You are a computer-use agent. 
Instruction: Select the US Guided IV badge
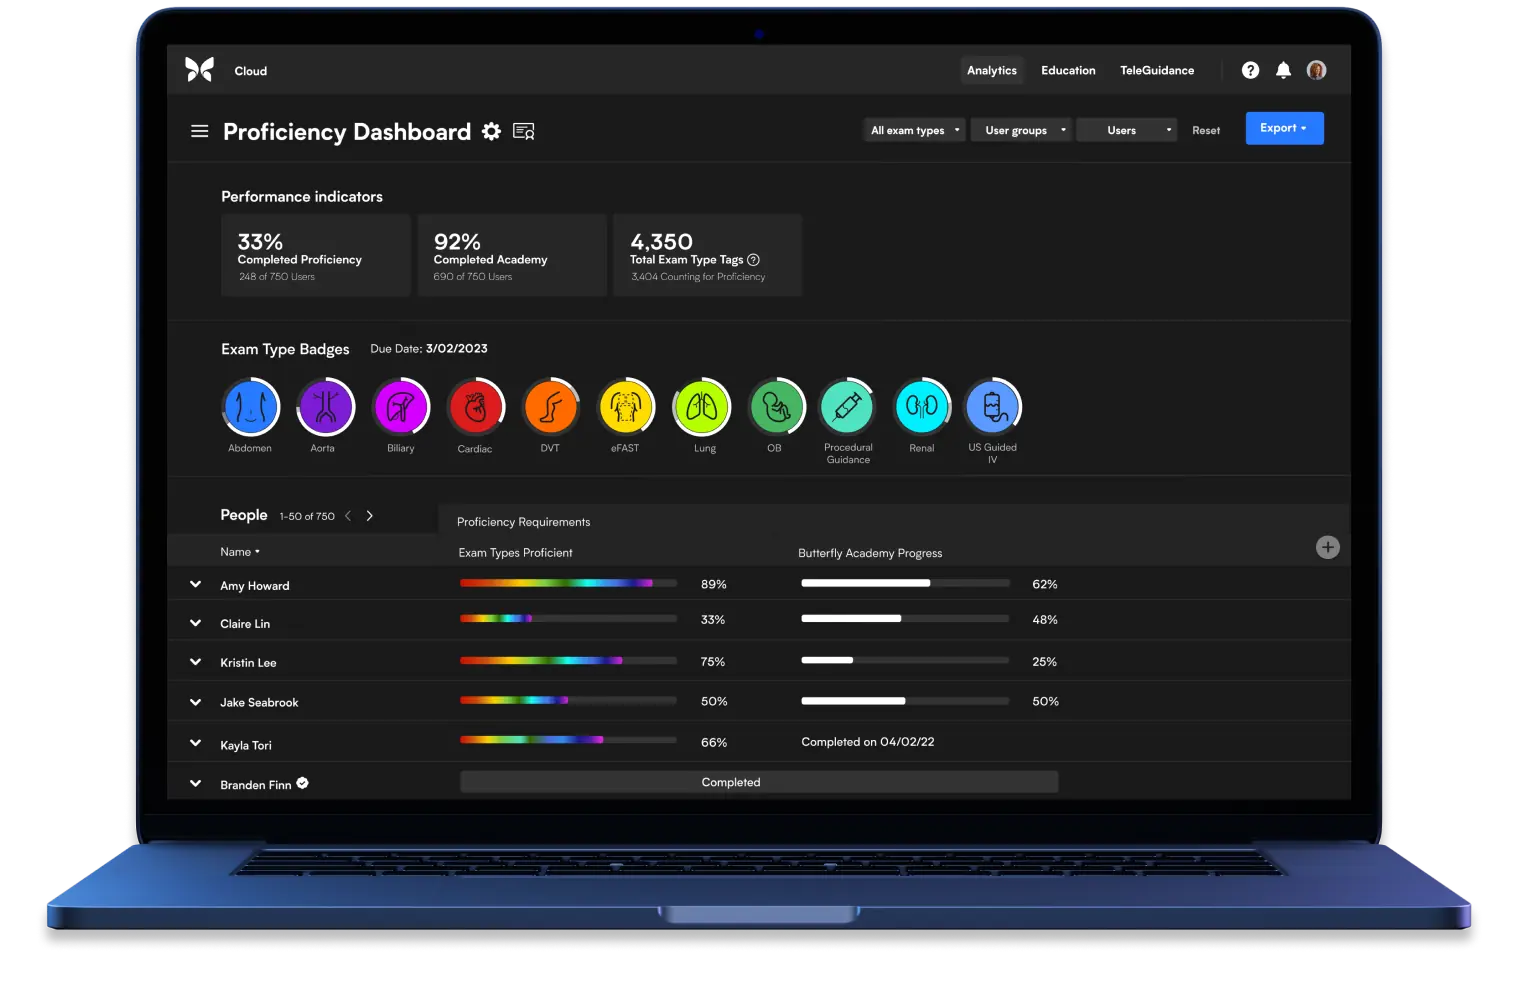click(993, 406)
